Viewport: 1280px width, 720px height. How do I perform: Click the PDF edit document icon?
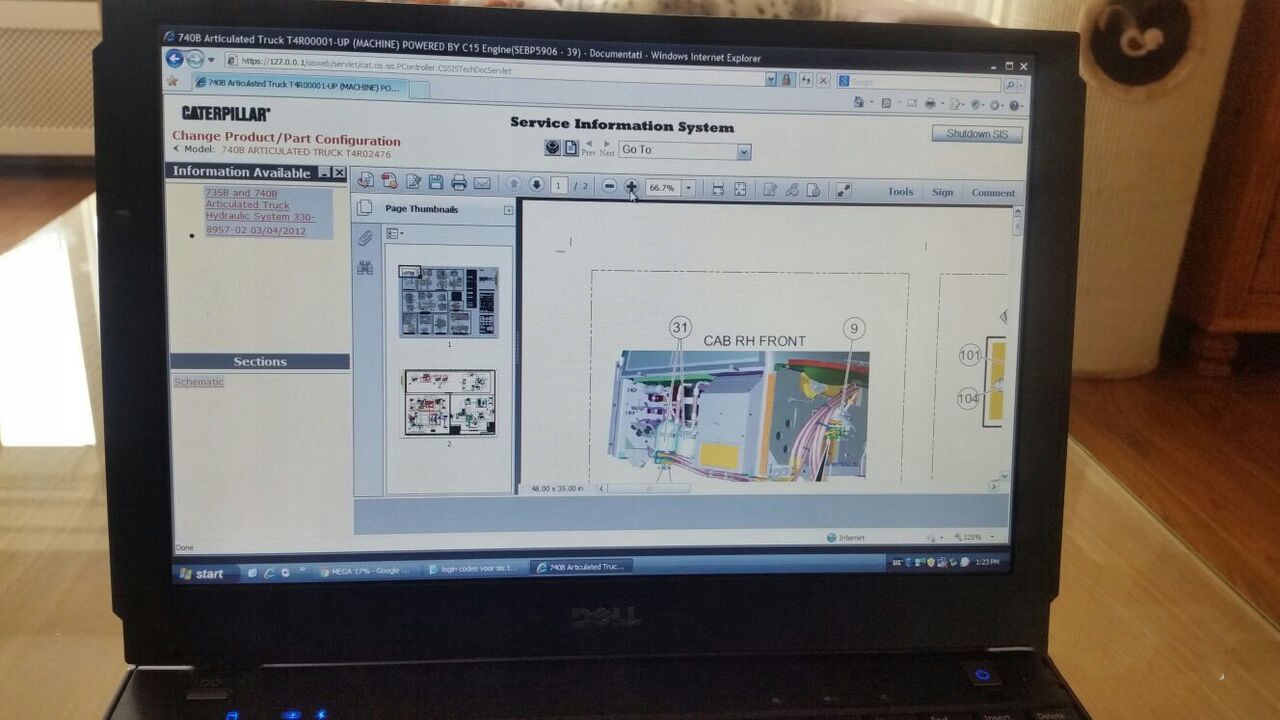pos(413,182)
